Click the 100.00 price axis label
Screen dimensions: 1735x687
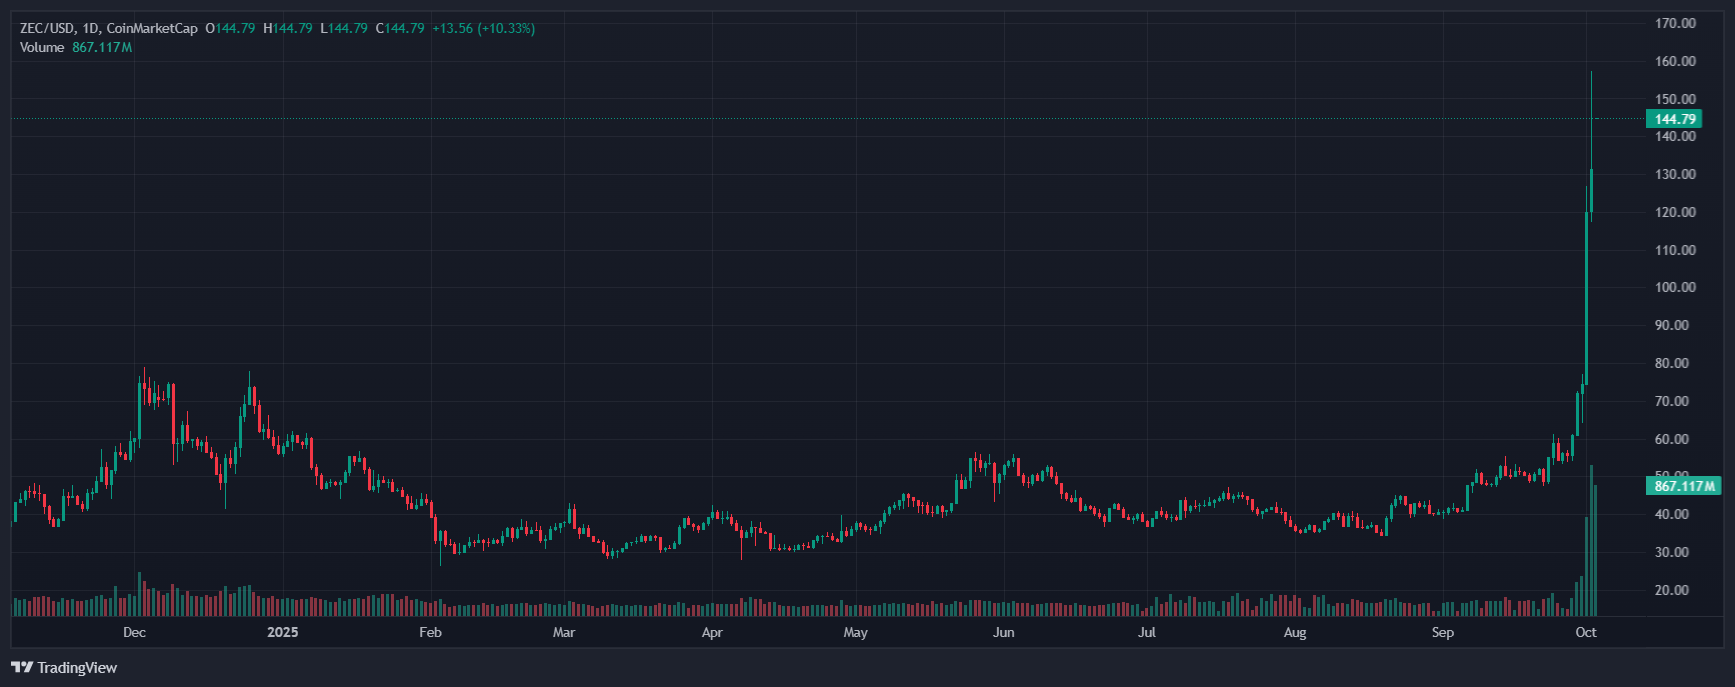point(1675,287)
